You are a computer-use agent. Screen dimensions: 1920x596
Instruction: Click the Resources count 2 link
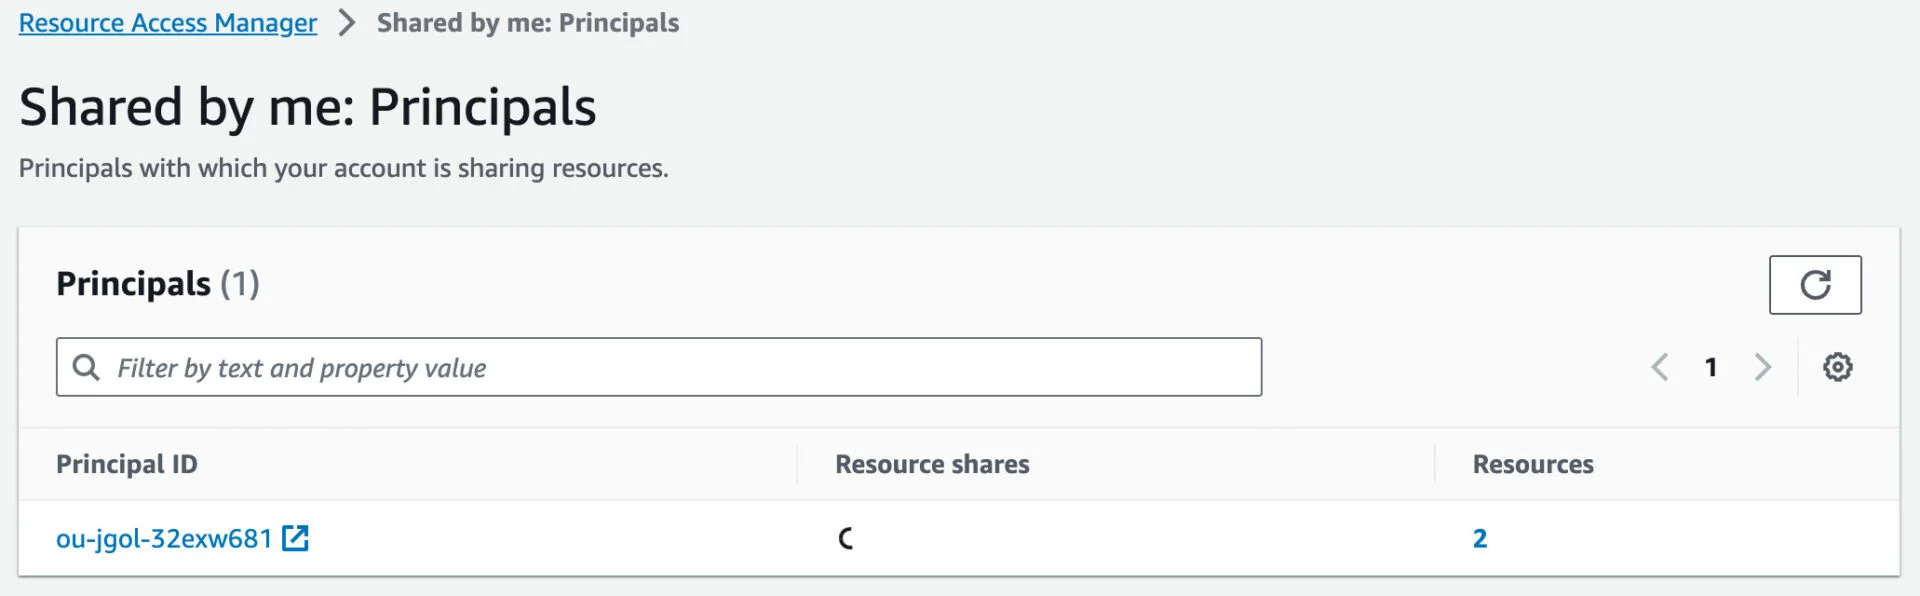click(x=1479, y=538)
